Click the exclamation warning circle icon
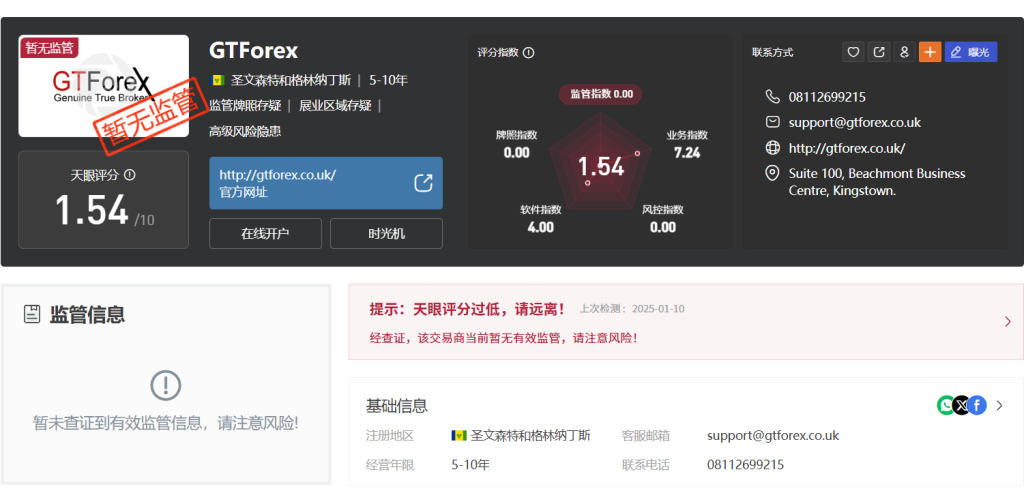This screenshot has width=1024, height=504. [165, 386]
